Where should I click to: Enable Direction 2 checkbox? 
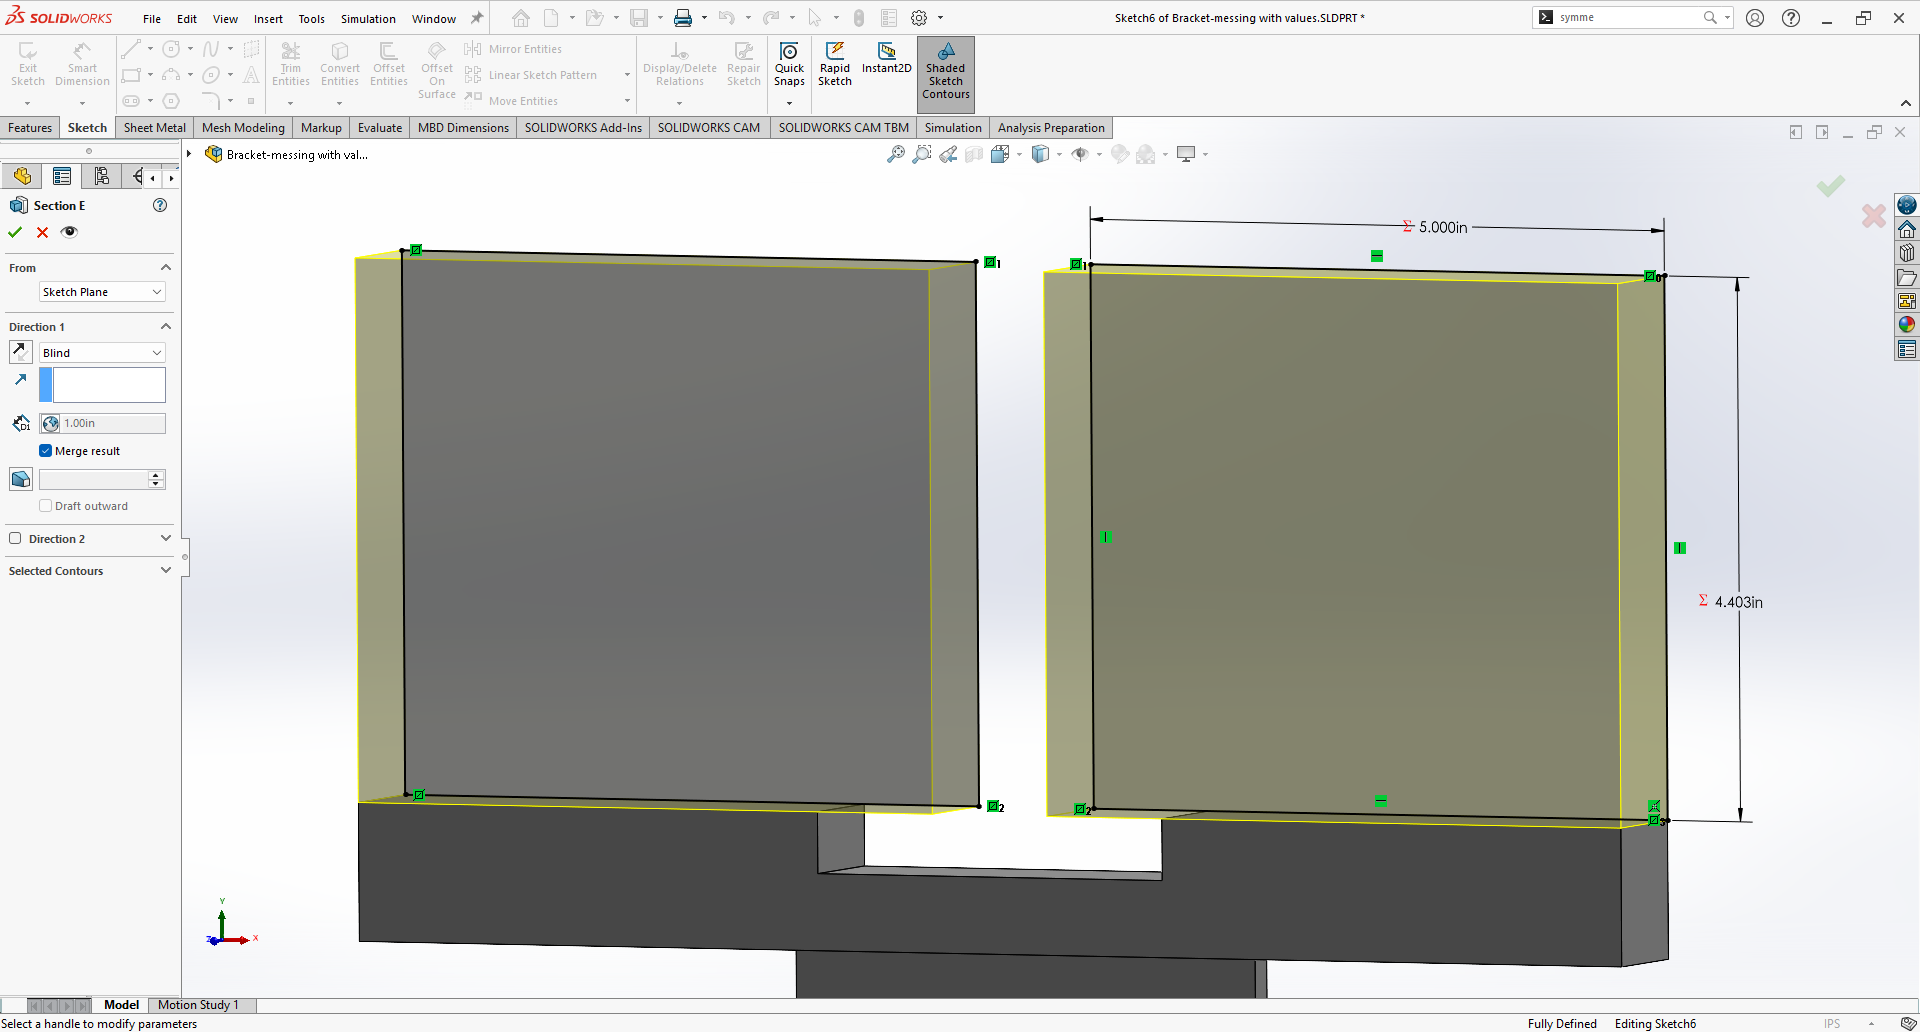[15, 538]
